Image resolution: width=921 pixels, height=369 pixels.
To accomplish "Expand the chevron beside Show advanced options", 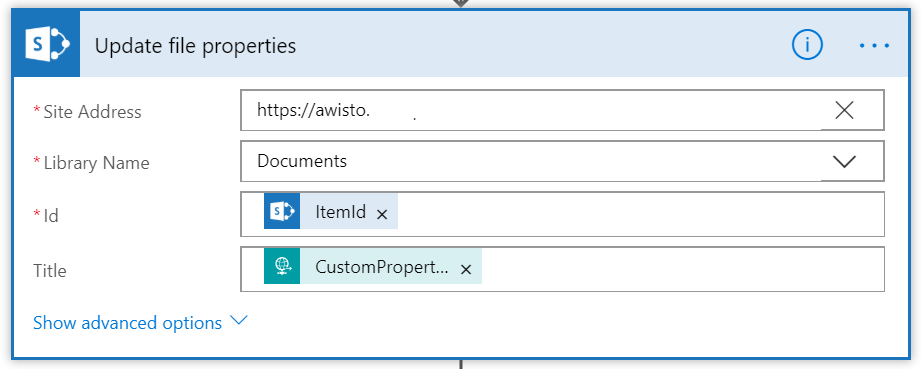I will 239,321.
